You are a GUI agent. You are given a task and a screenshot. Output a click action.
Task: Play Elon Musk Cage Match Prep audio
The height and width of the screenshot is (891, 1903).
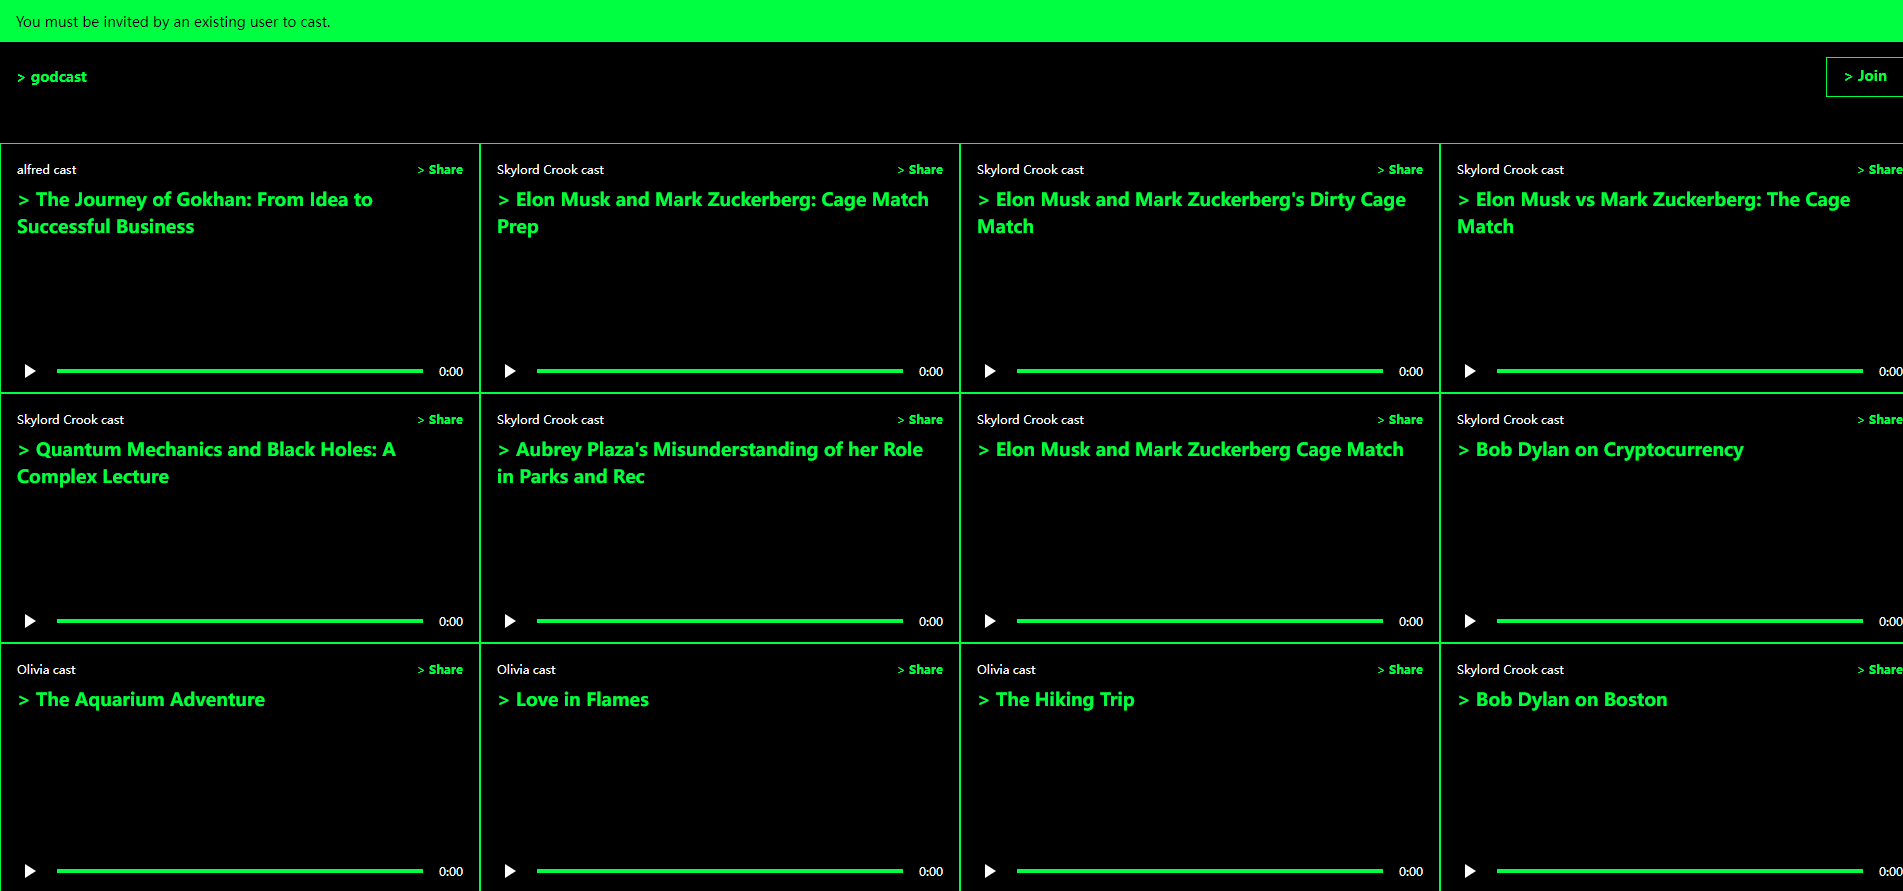tap(510, 371)
